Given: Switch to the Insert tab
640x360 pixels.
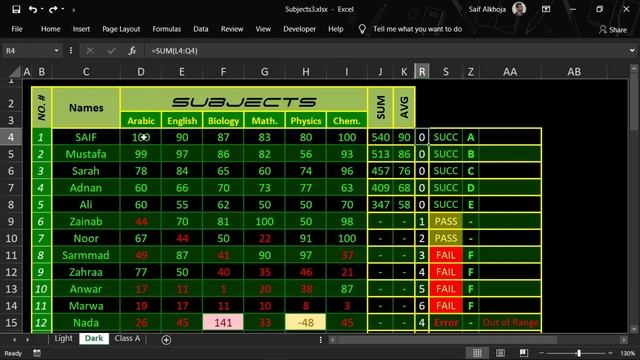Looking at the screenshot, I should pyautogui.click(x=81, y=29).
